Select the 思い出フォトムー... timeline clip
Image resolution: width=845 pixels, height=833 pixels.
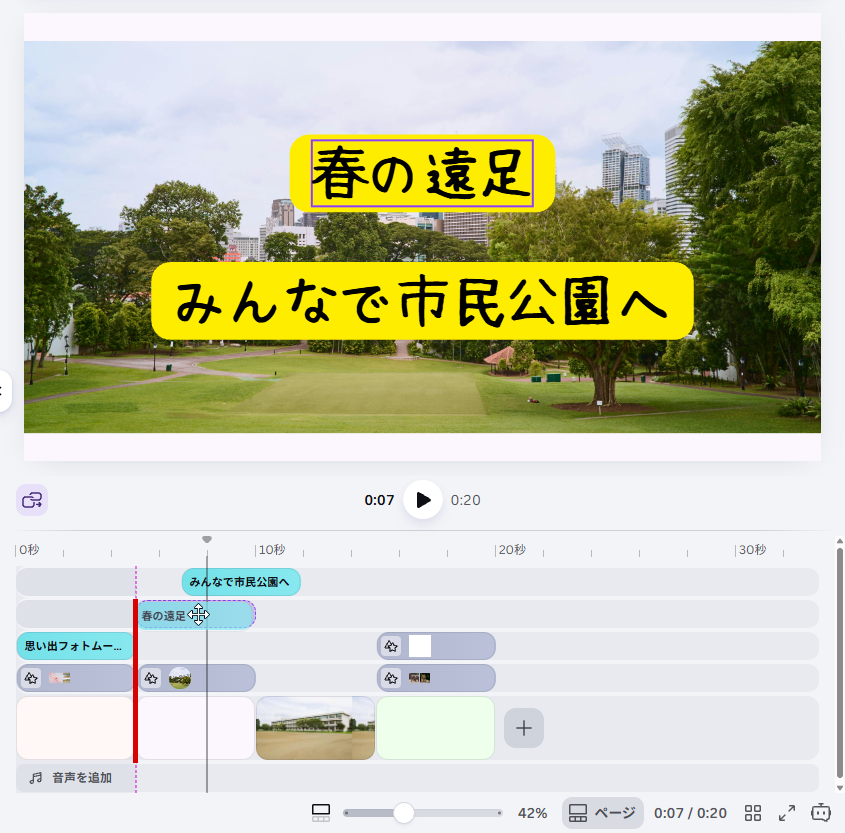(75, 646)
